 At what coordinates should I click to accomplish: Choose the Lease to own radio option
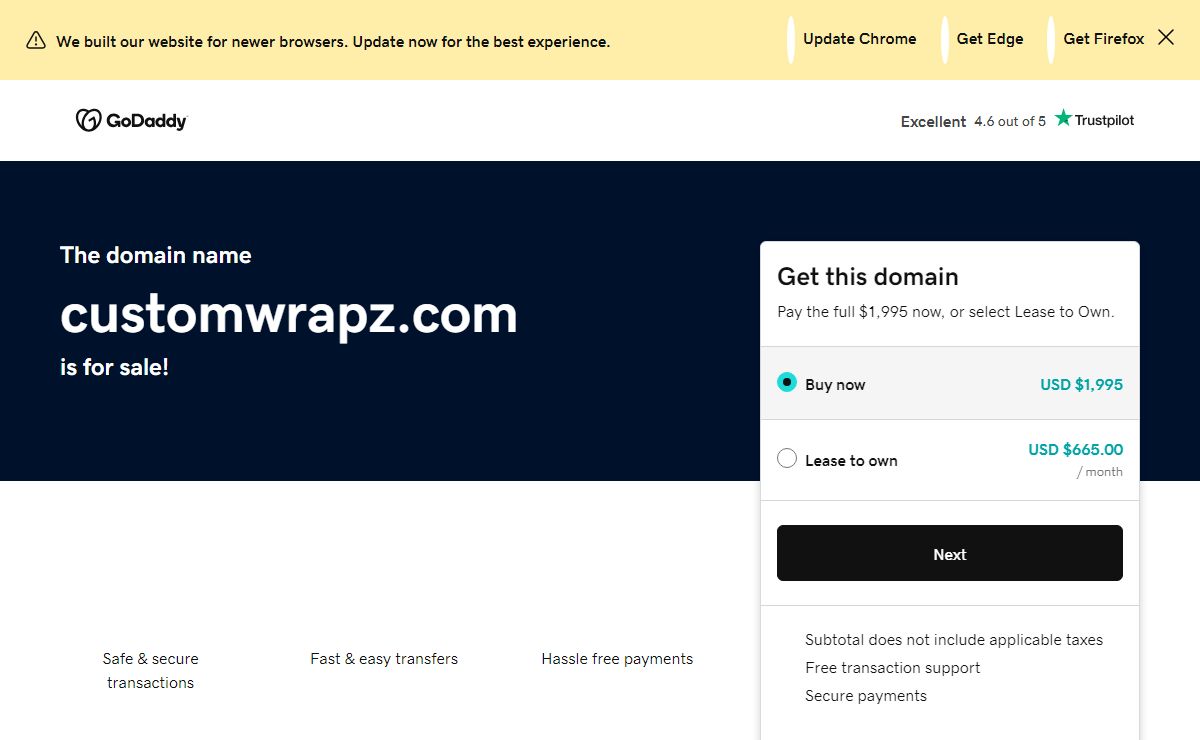point(787,459)
